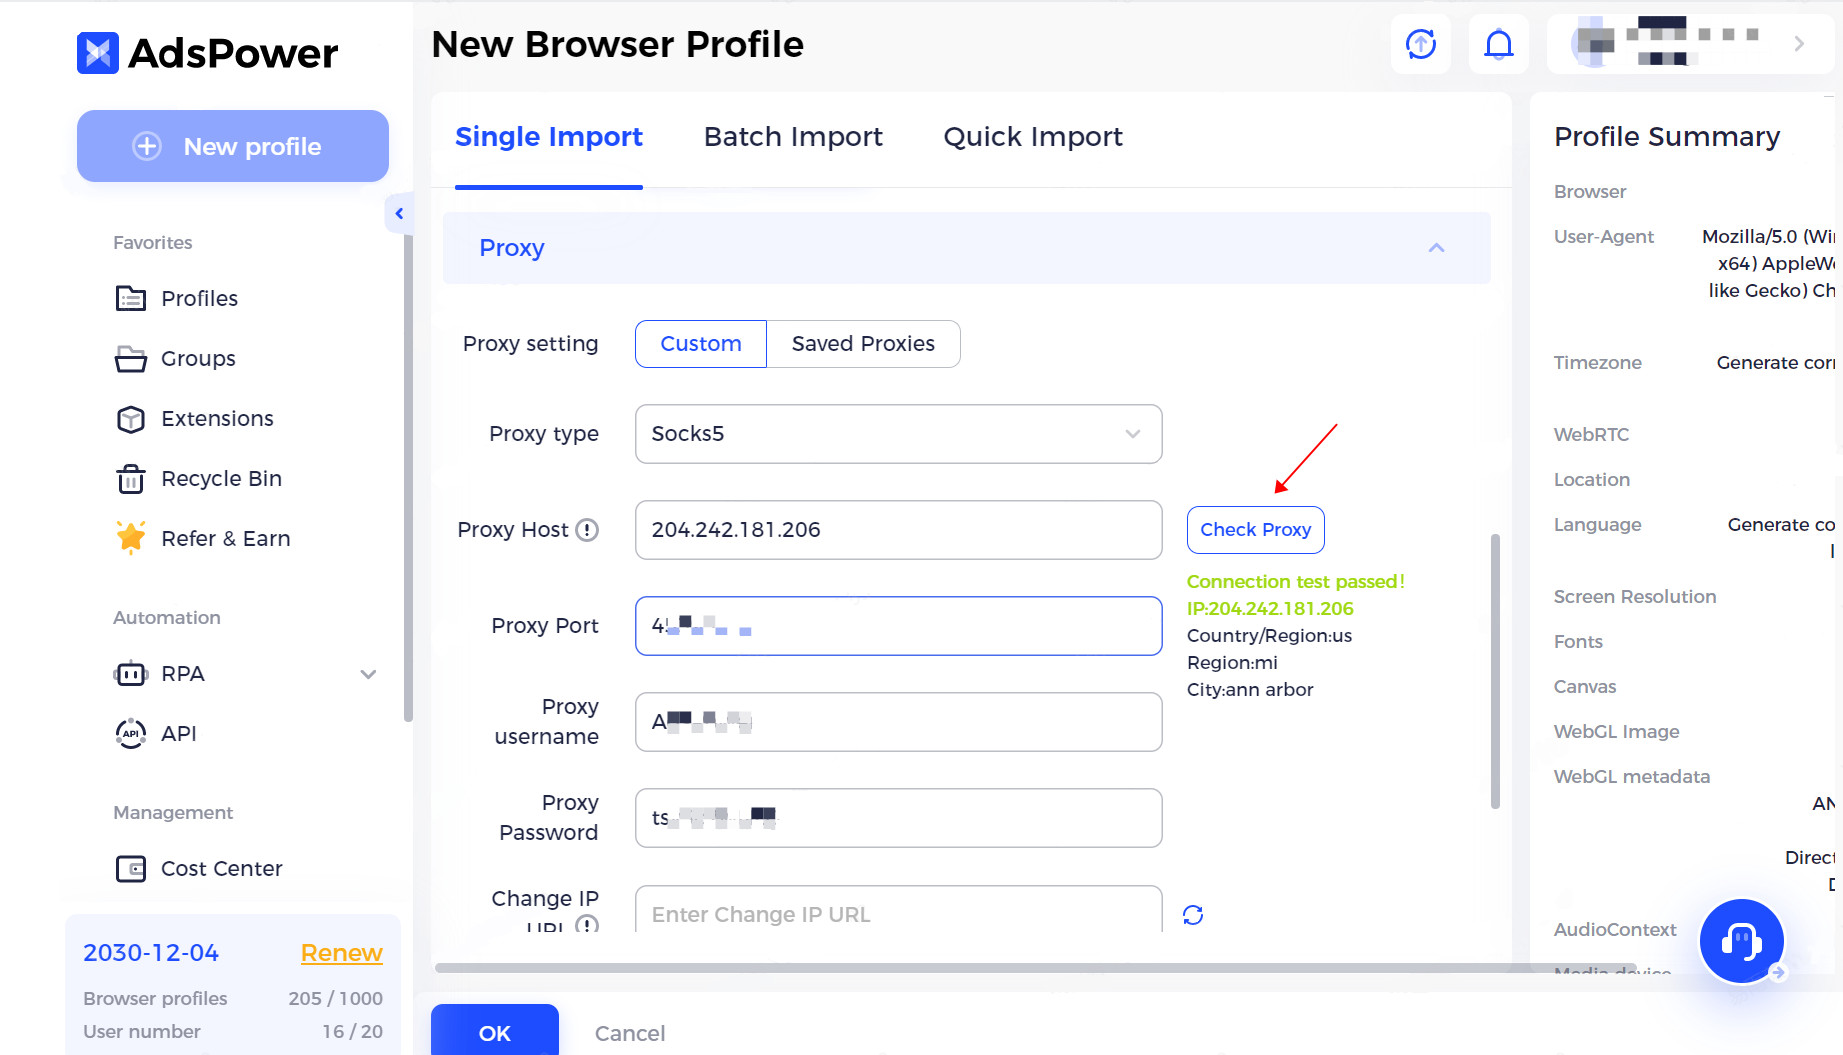The image size is (1843, 1055).
Task: Collapse the Proxy section chevron
Action: (x=1436, y=248)
